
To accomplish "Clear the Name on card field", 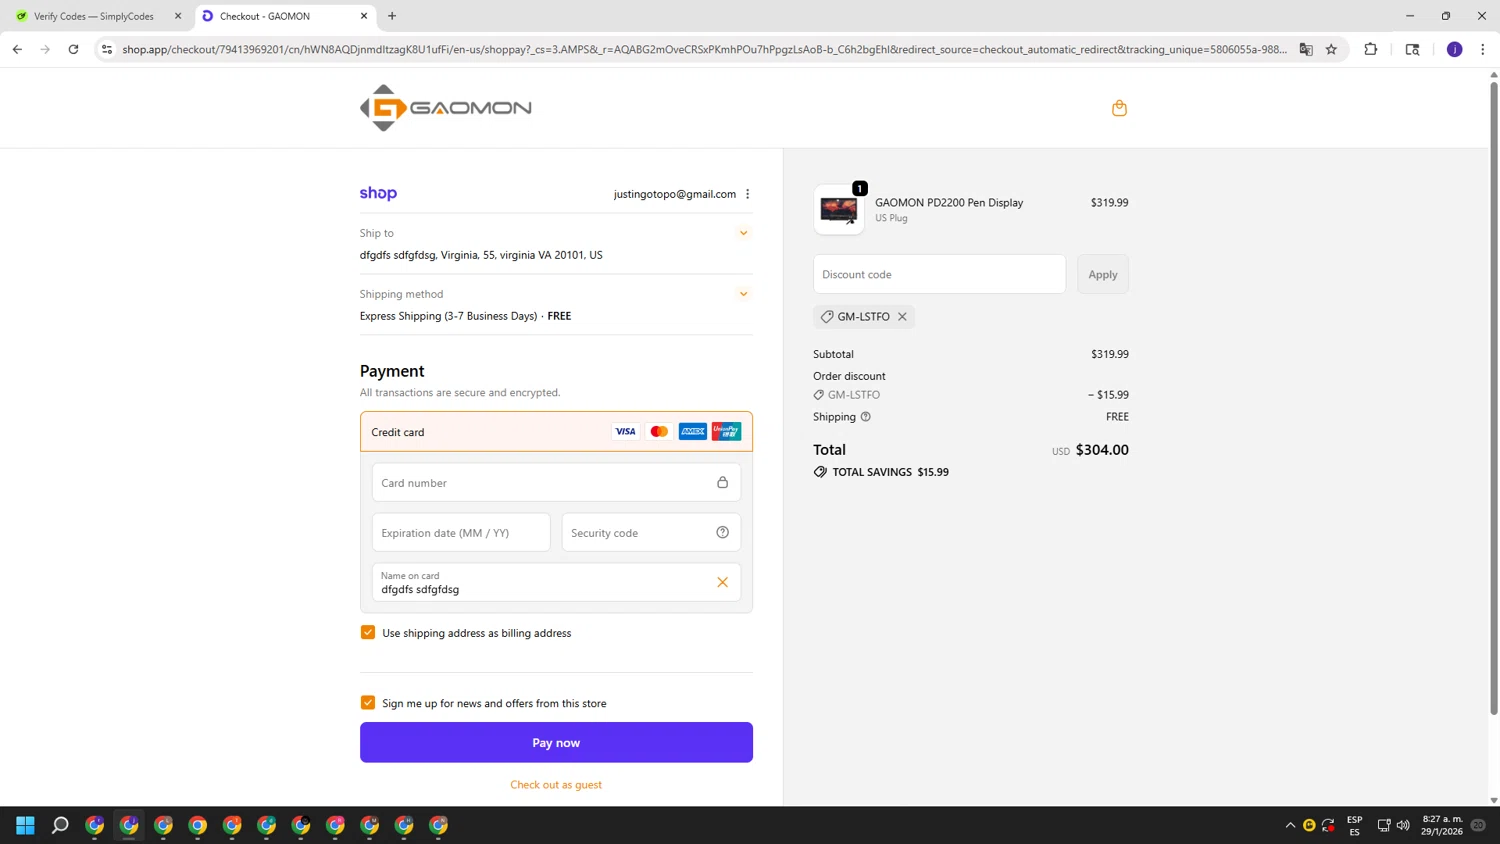I will pos(722,582).
